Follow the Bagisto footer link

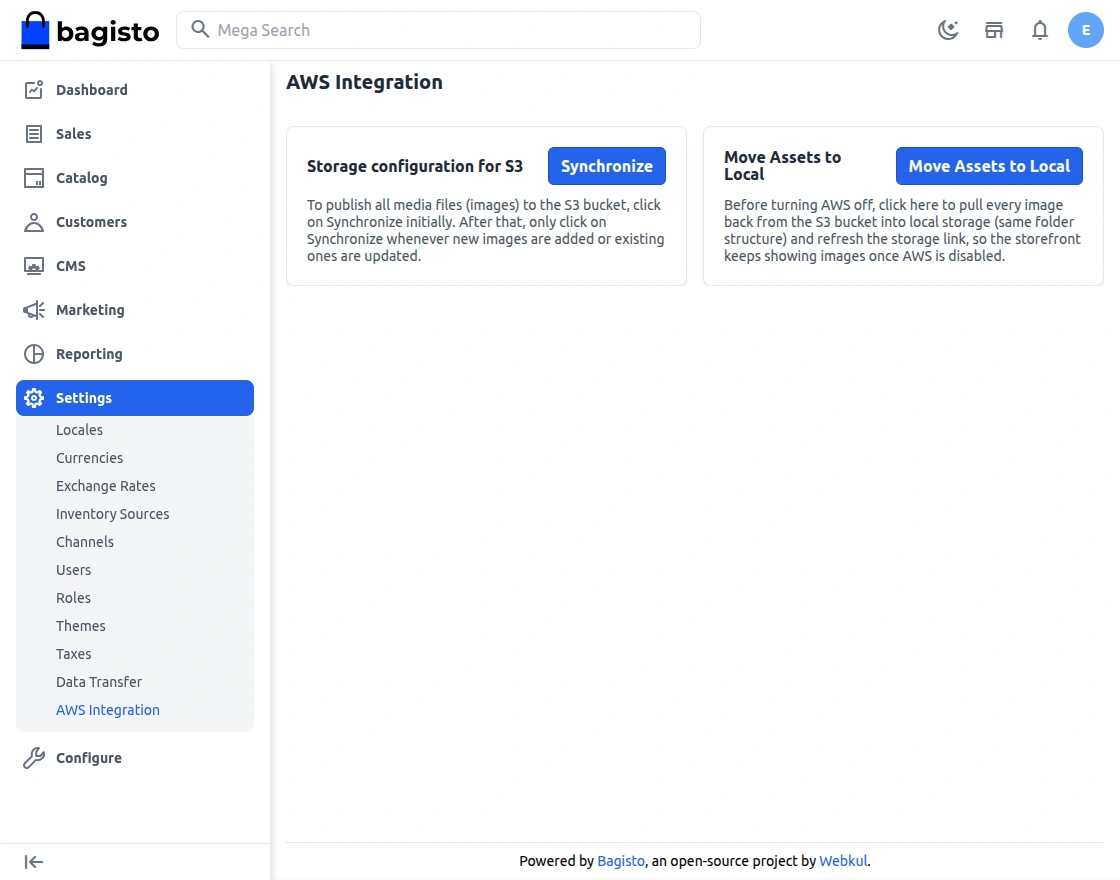(621, 861)
